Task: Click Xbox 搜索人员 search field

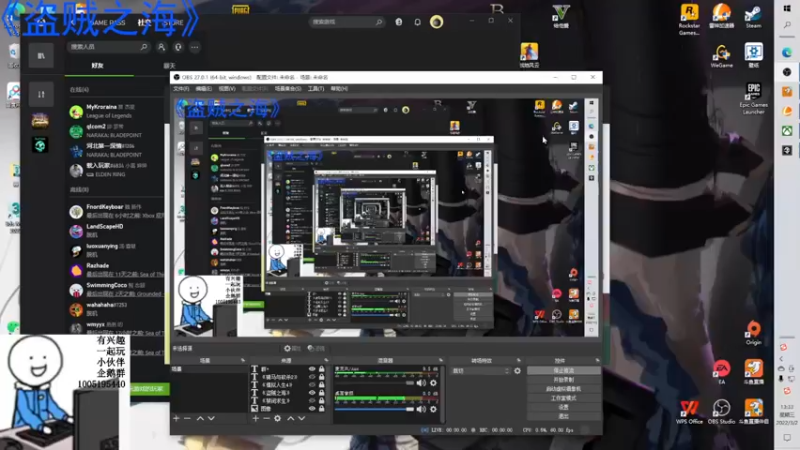Action: click(108, 47)
